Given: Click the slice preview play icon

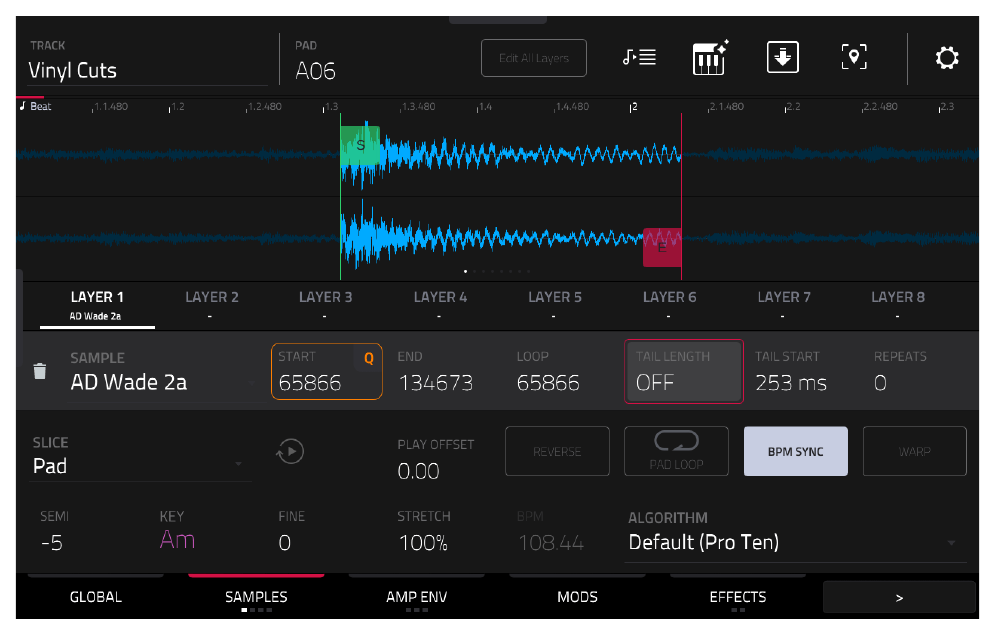Looking at the screenshot, I should pyautogui.click(x=290, y=452).
